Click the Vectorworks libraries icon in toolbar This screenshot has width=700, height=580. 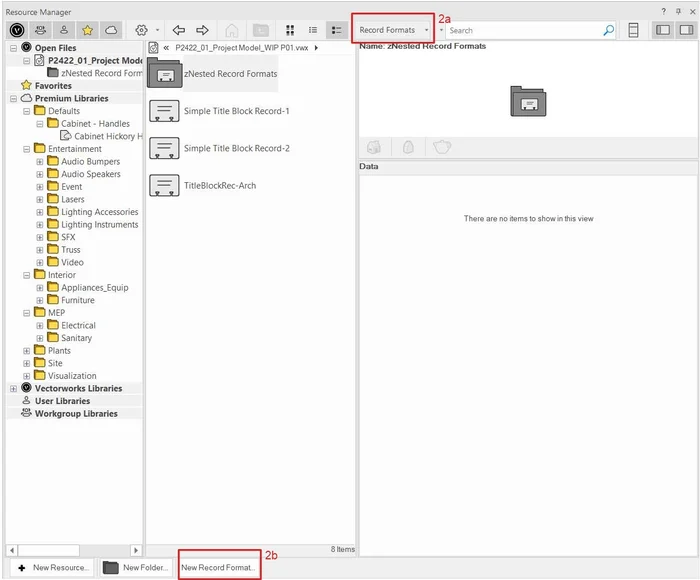tap(17, 31)
